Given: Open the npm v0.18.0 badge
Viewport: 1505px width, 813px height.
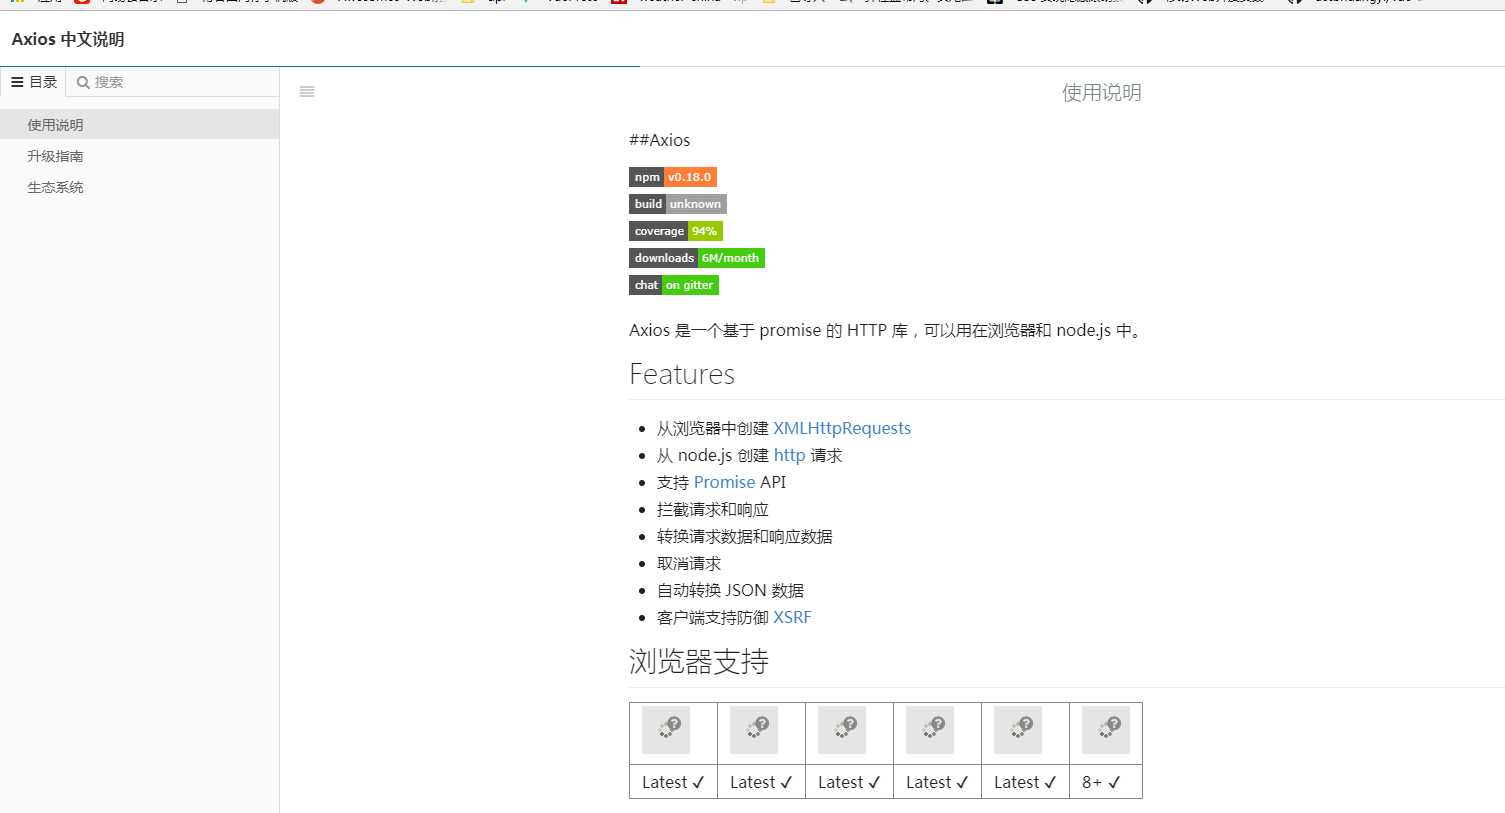Looking at the screenshot, I should click(673, 177).
